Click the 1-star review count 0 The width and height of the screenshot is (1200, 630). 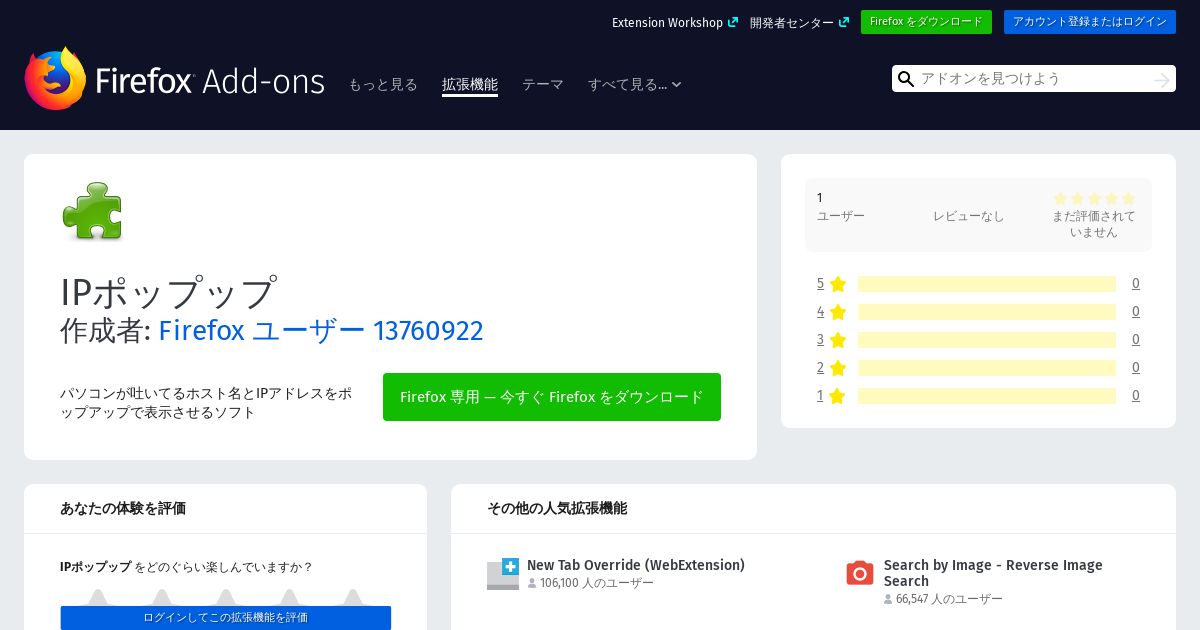(1136, 396)
